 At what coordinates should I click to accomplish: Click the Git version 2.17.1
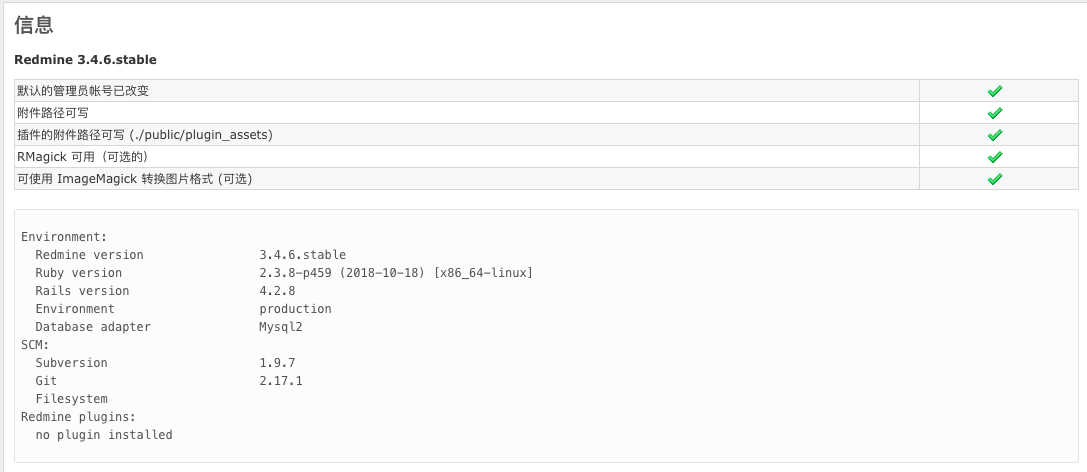click(281, 381)
